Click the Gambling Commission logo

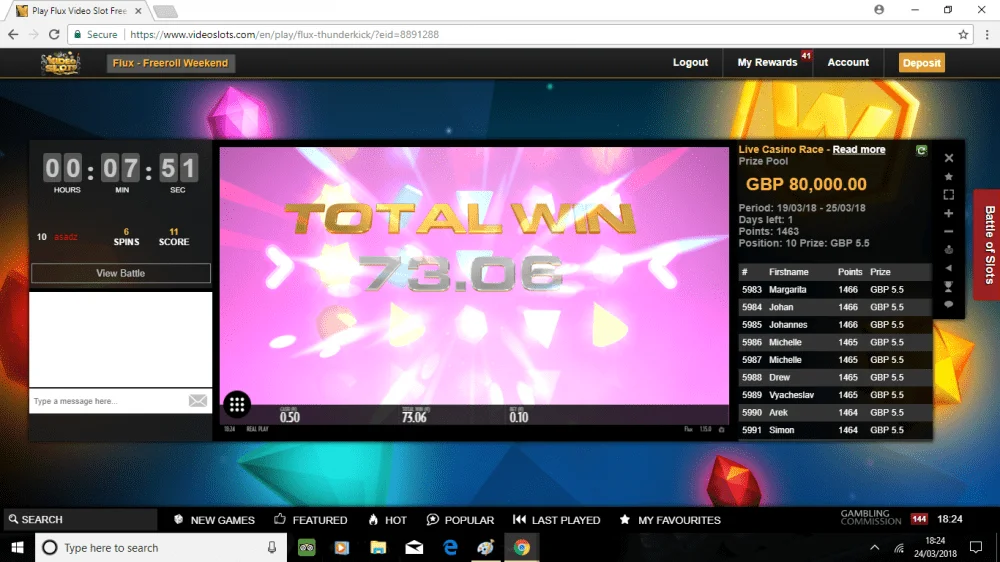[x=871, y=517]
